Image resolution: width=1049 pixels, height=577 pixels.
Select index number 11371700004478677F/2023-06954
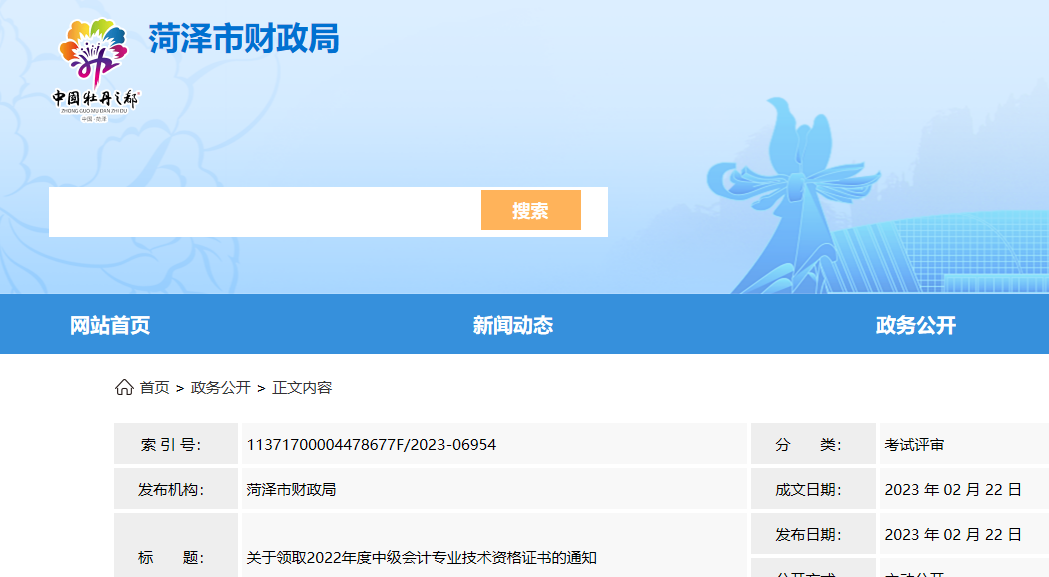click(x=371, y=445)
